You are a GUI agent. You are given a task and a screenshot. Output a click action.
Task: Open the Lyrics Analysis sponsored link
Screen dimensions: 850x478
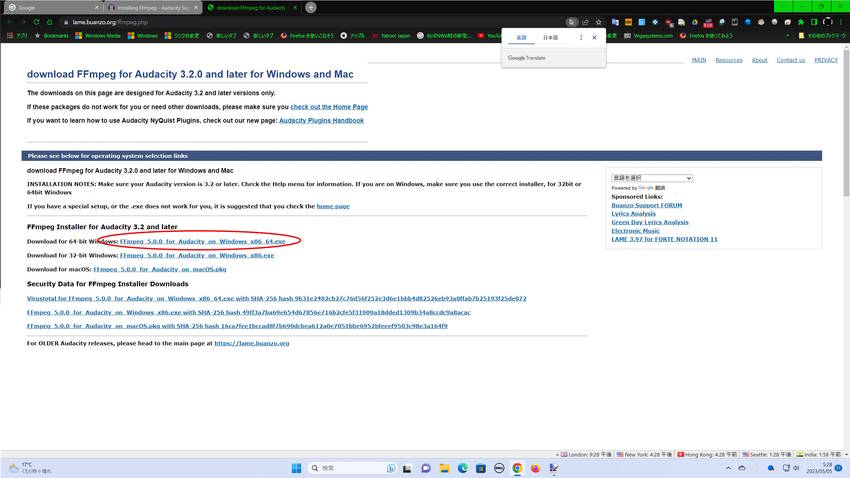pos(633,214)
